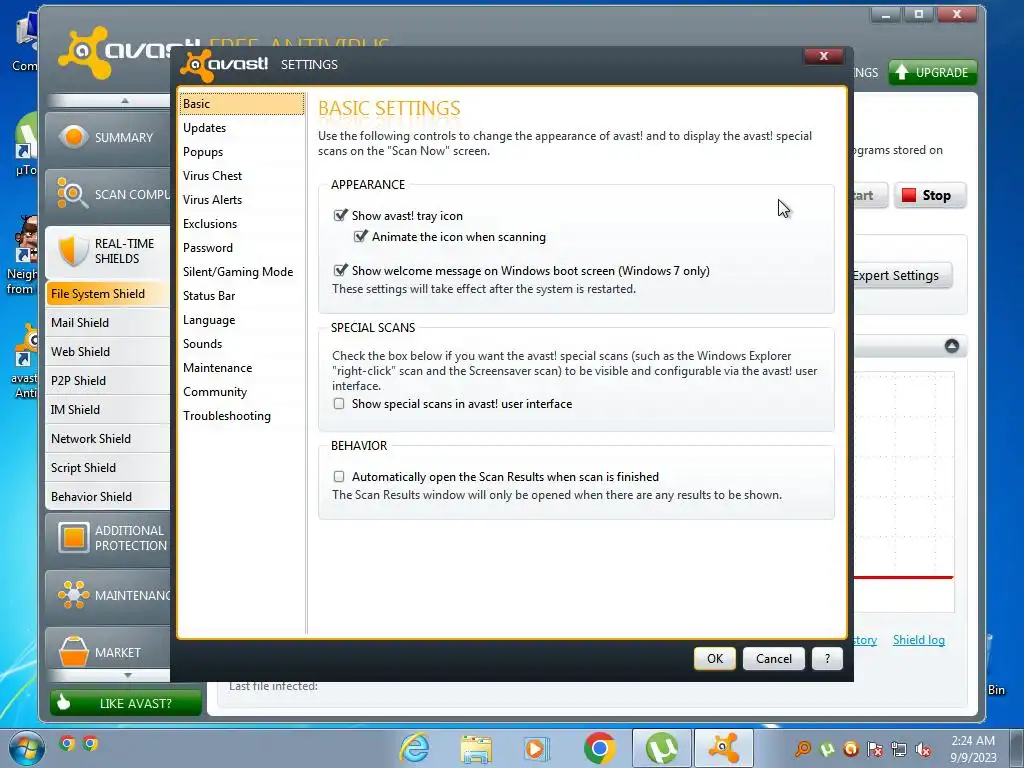1024x768 pixels.
Task: Select Popups in the settings list
Action: coord(242,152)
